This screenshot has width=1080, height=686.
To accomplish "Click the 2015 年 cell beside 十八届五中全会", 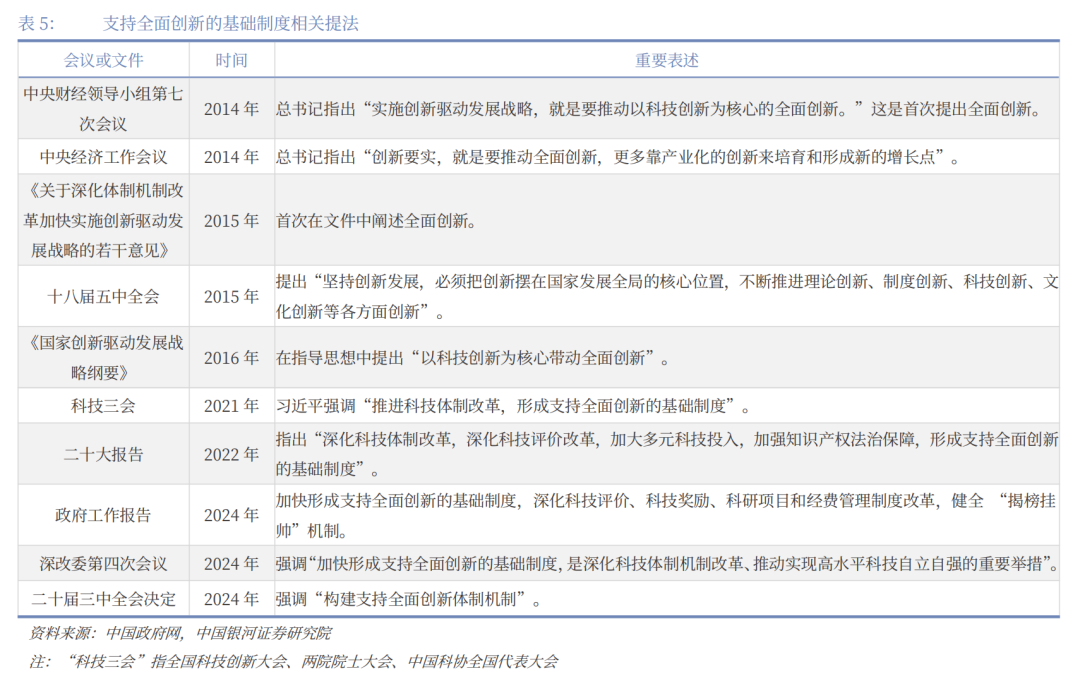I will [231, 297].
